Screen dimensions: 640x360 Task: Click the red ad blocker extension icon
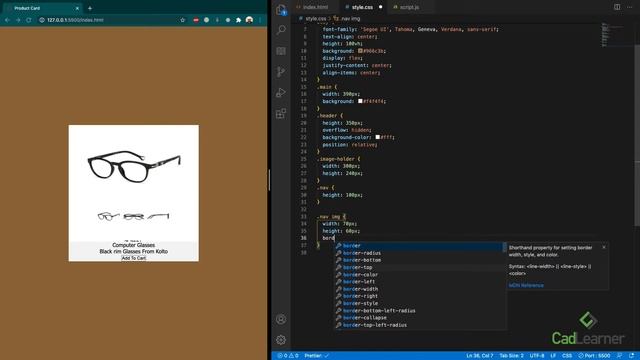[x=196, y=20]
